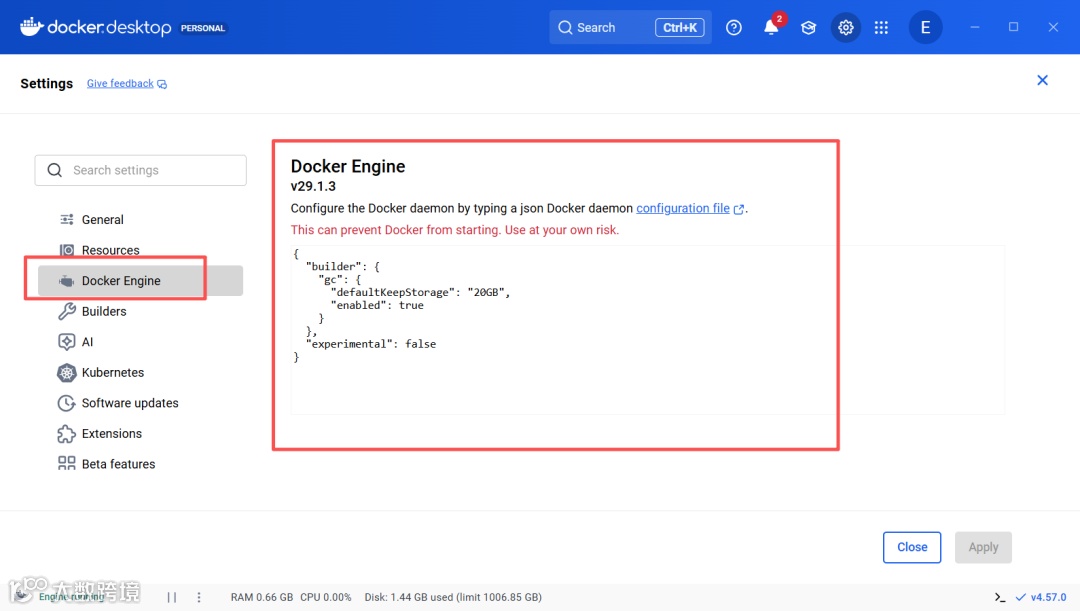Click into the Search settings field
Screen dimensions: 1080x611
[141, 170]
